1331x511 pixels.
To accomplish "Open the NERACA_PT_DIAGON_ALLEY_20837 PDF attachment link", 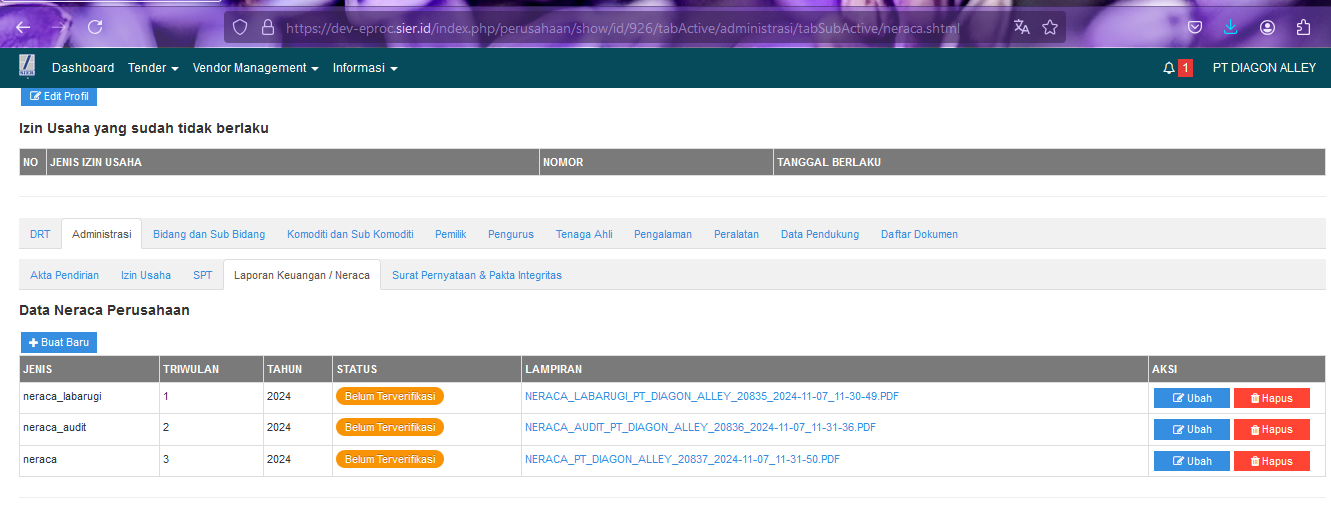I will coord(682,460).
